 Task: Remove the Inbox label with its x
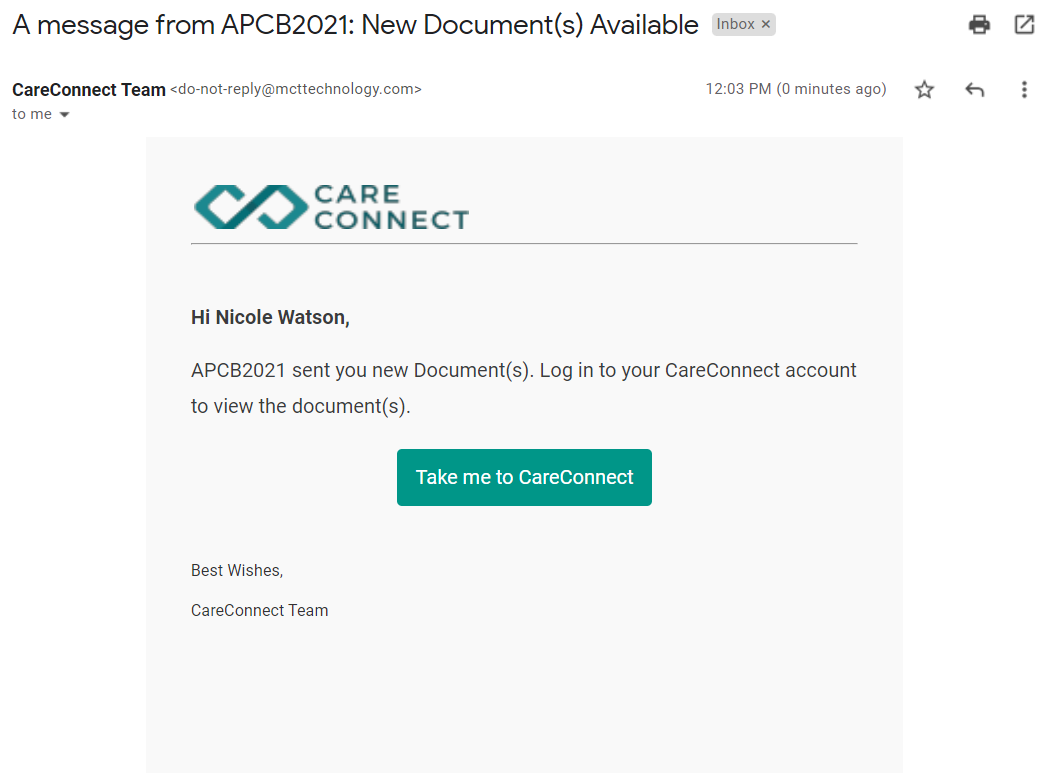coord(766,24)
